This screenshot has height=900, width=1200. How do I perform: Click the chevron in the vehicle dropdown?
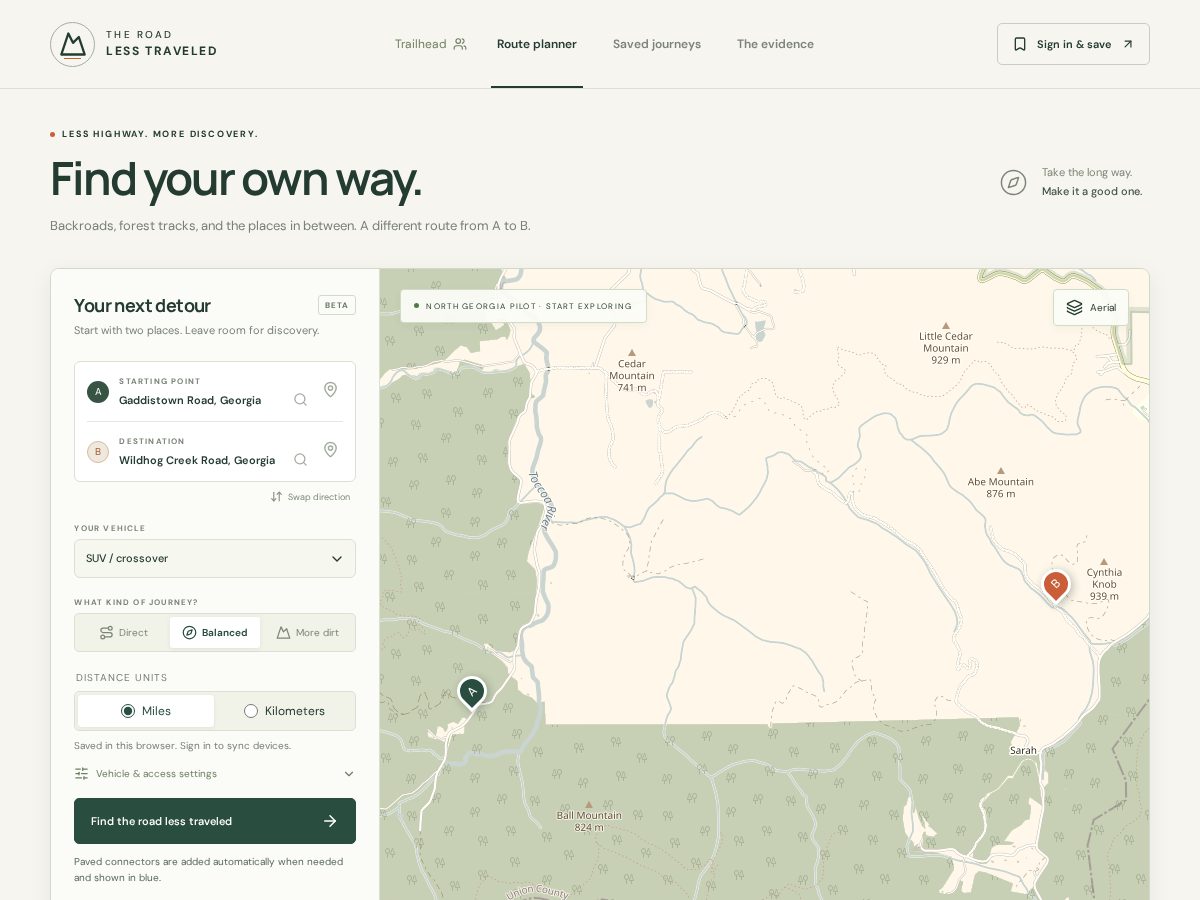click(337, 559)
